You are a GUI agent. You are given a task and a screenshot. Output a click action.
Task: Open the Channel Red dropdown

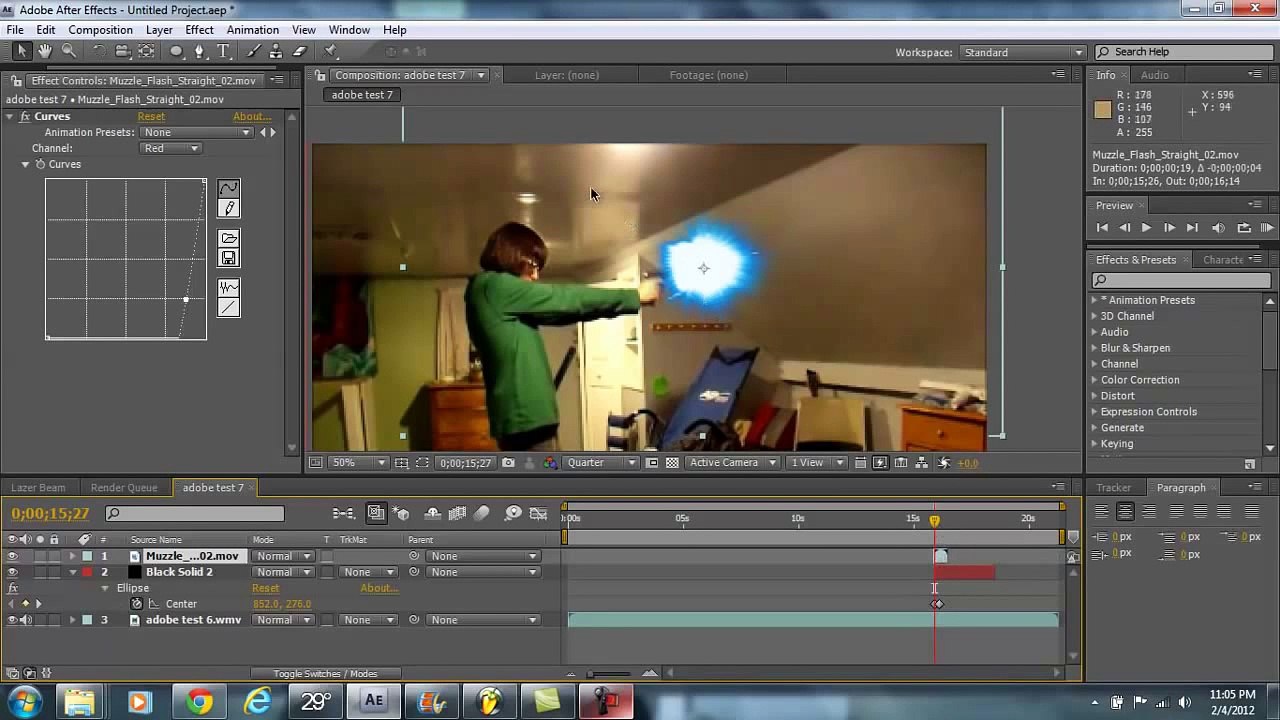[x=171, y=148]
